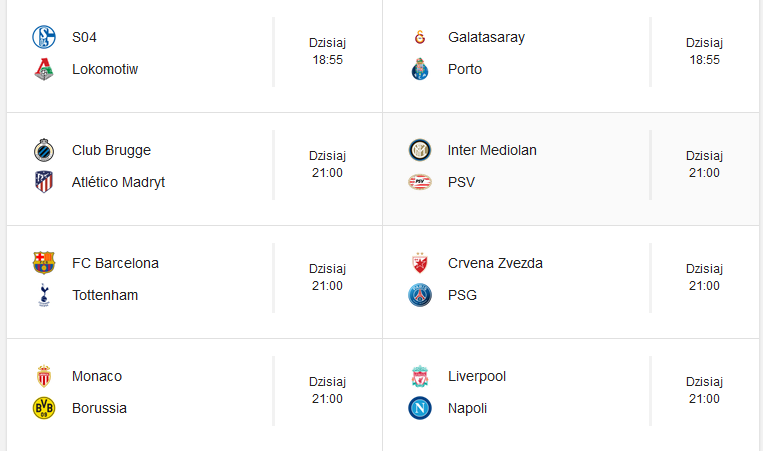Select the Atlético Madryt club logo
This screenshot has width=763, height=451.
tap(44, 183)
